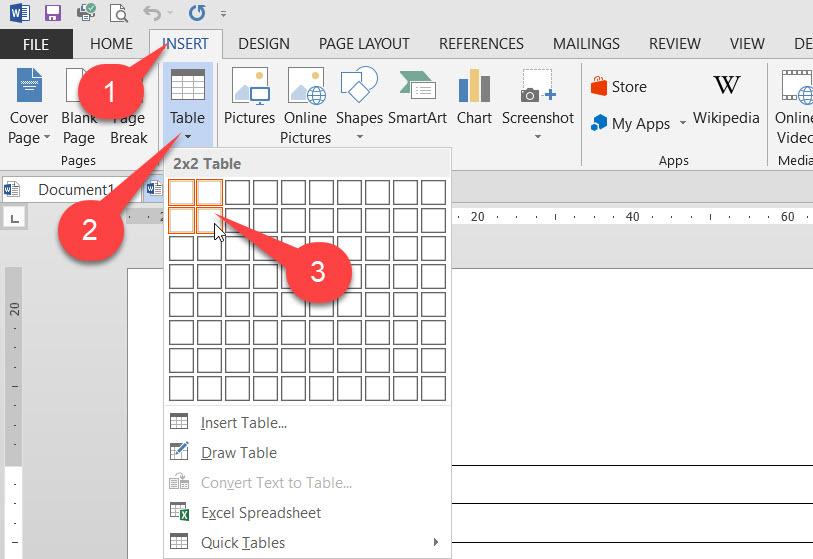Open Online Pictures tool
The width and height of the screenshot is (813, 559).
[305, 106]
